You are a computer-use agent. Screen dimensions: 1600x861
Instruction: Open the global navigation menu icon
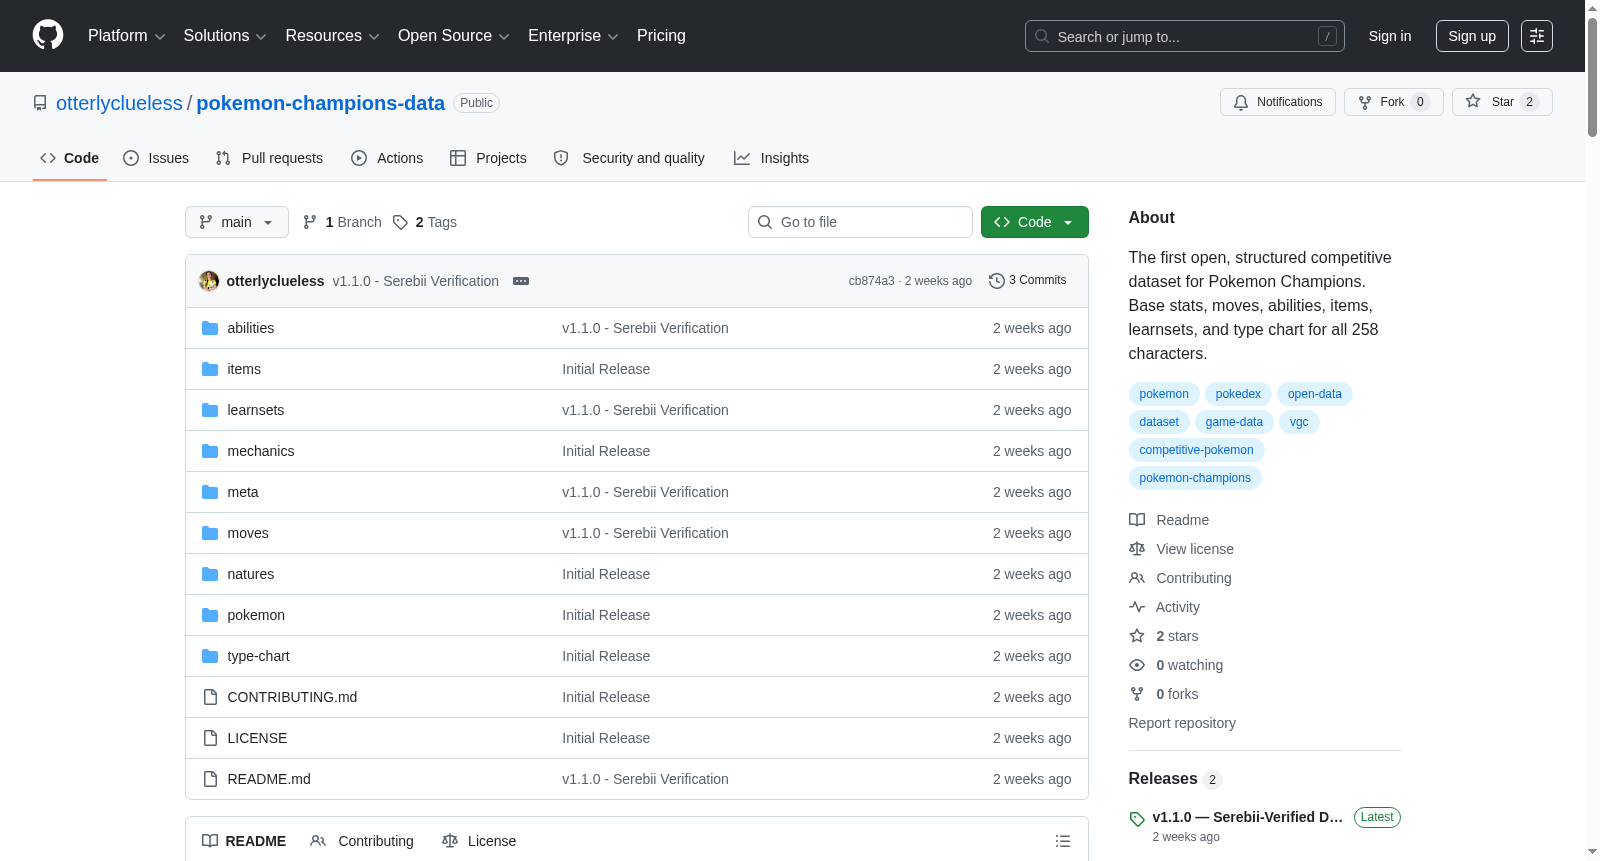1537,36
